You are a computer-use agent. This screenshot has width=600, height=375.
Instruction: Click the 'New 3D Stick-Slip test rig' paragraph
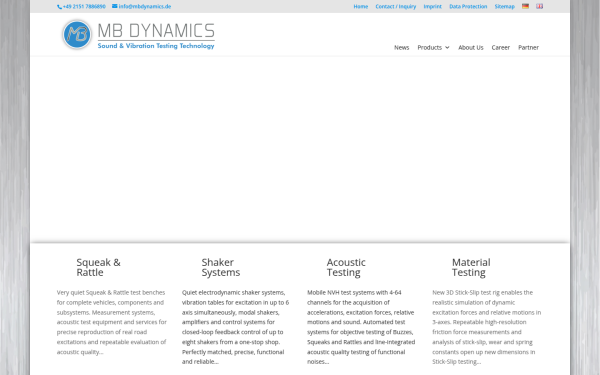click(487, 327)
